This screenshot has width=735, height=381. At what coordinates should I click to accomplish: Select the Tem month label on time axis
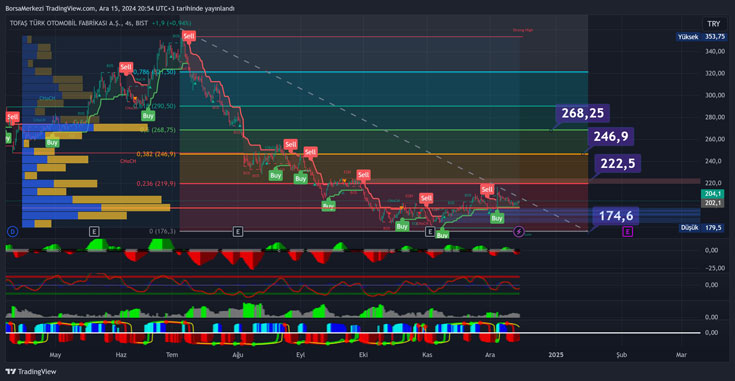172,355
